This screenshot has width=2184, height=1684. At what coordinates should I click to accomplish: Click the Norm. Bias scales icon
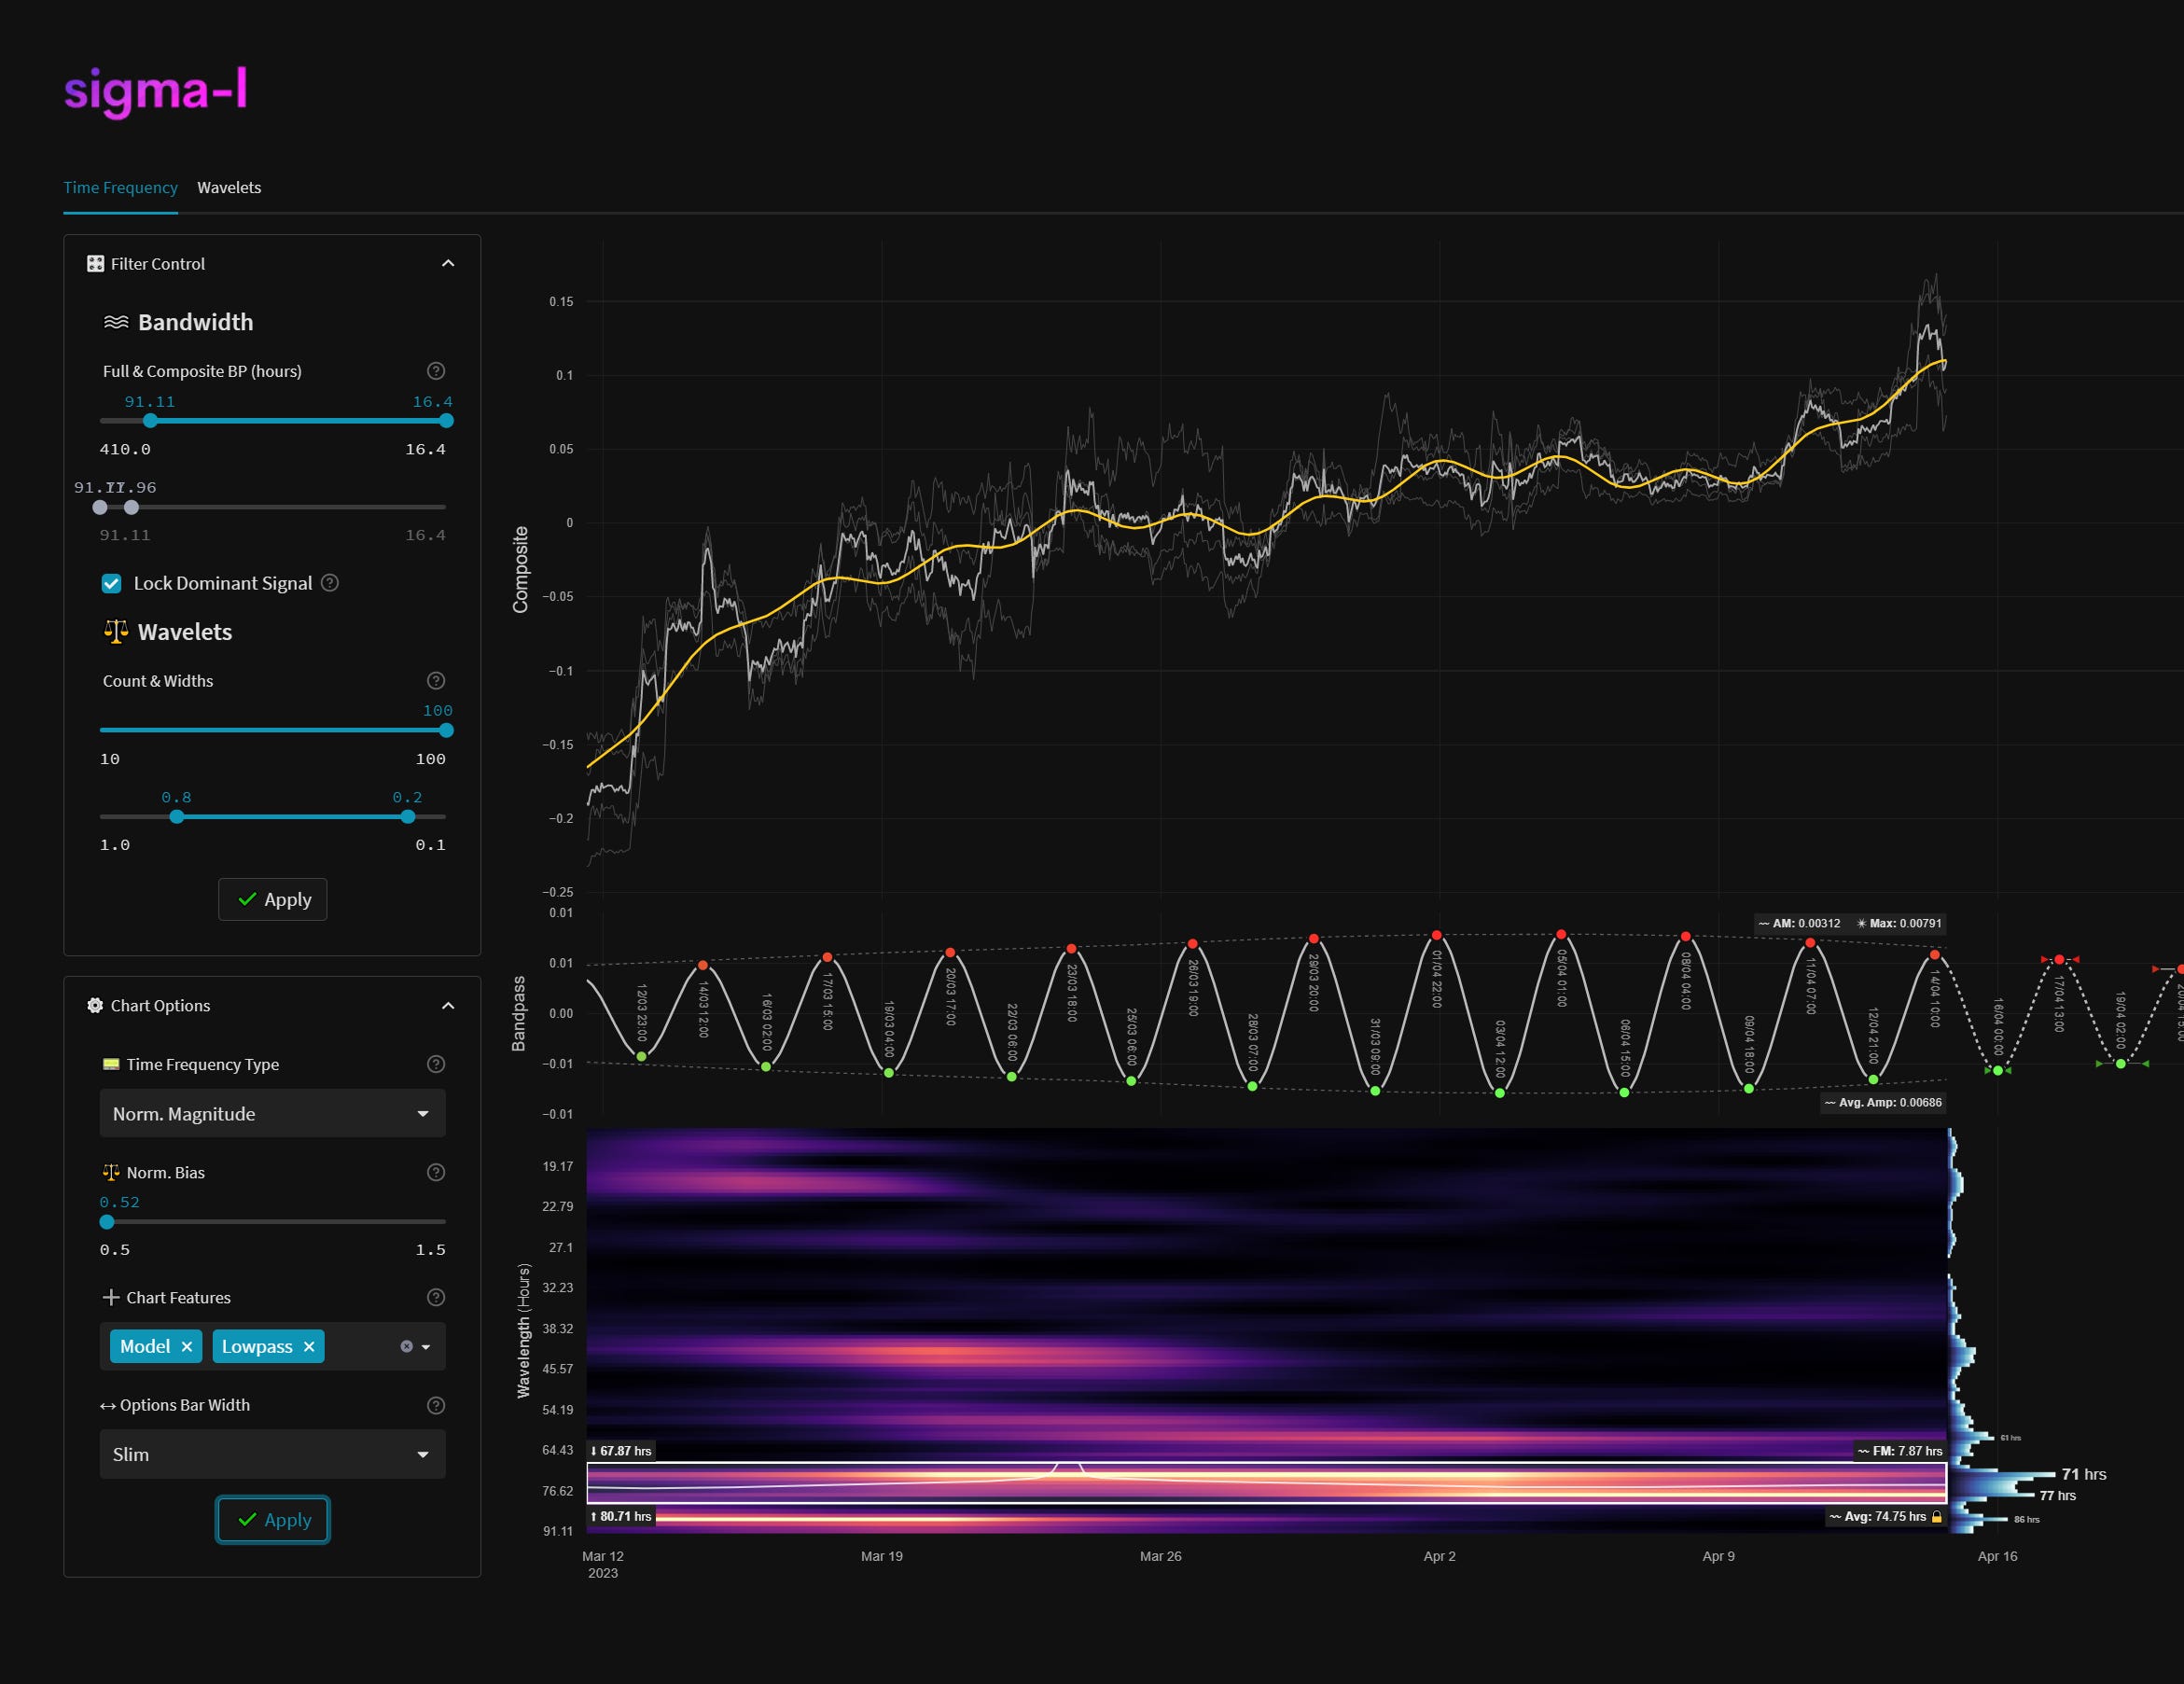pos(111,1172)
